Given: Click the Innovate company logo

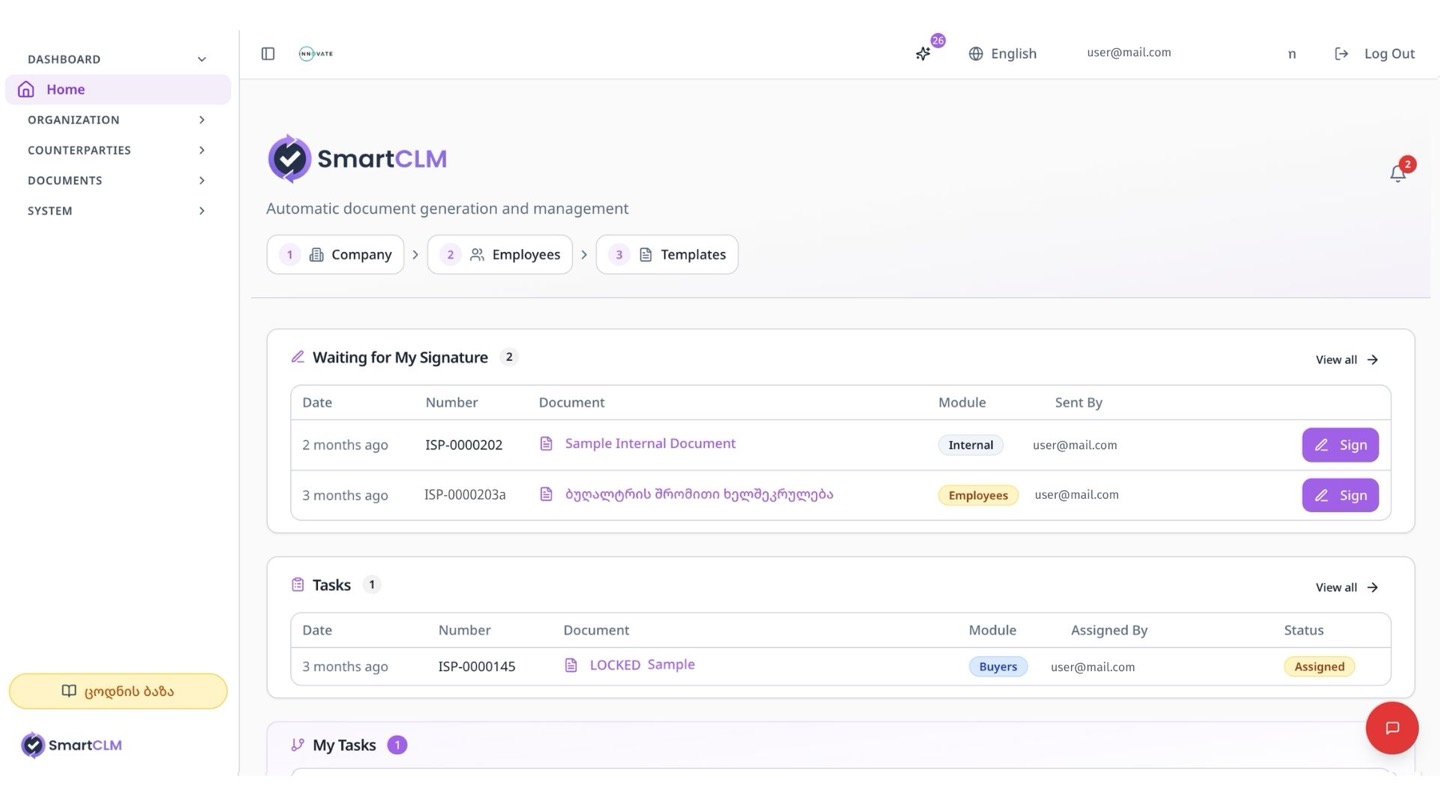Looking at the screenshot, I should click(x=316, y=54).
